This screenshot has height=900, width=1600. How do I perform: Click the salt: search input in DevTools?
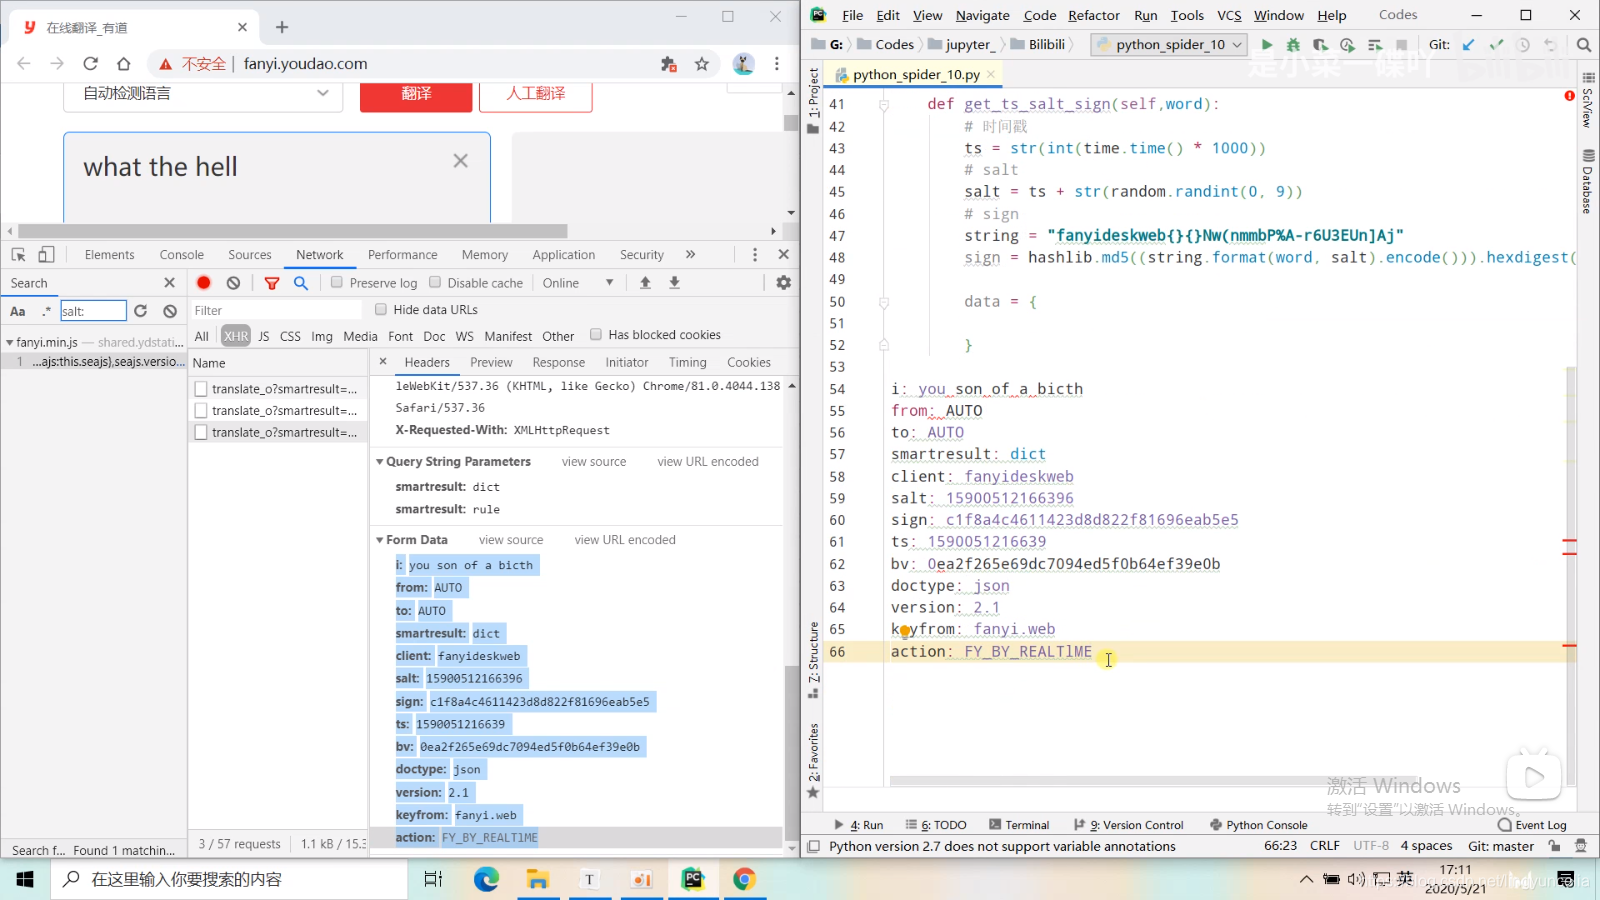[x=93, y=311]
